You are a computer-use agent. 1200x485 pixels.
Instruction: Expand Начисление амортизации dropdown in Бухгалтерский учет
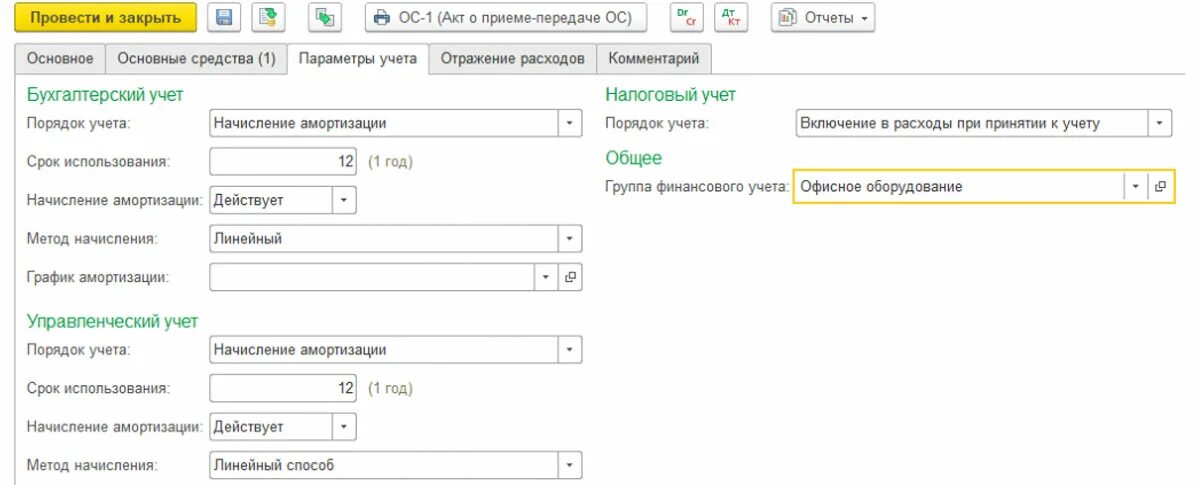[343, 200]
